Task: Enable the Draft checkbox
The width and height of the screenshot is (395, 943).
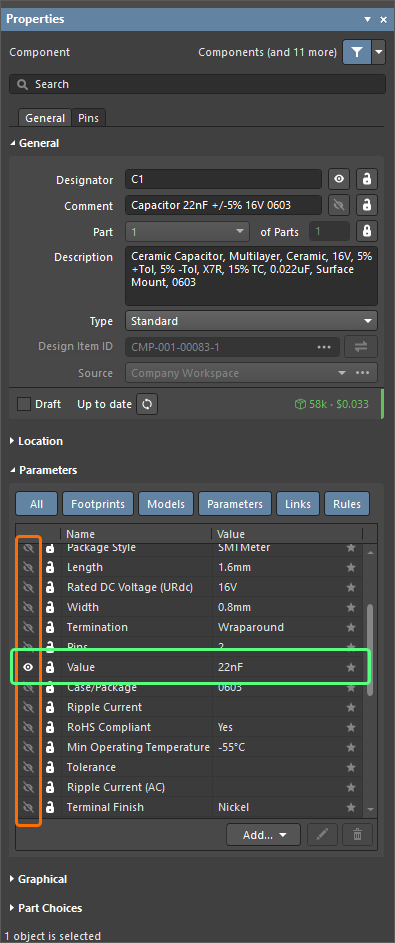Action: tap(24, 404)
